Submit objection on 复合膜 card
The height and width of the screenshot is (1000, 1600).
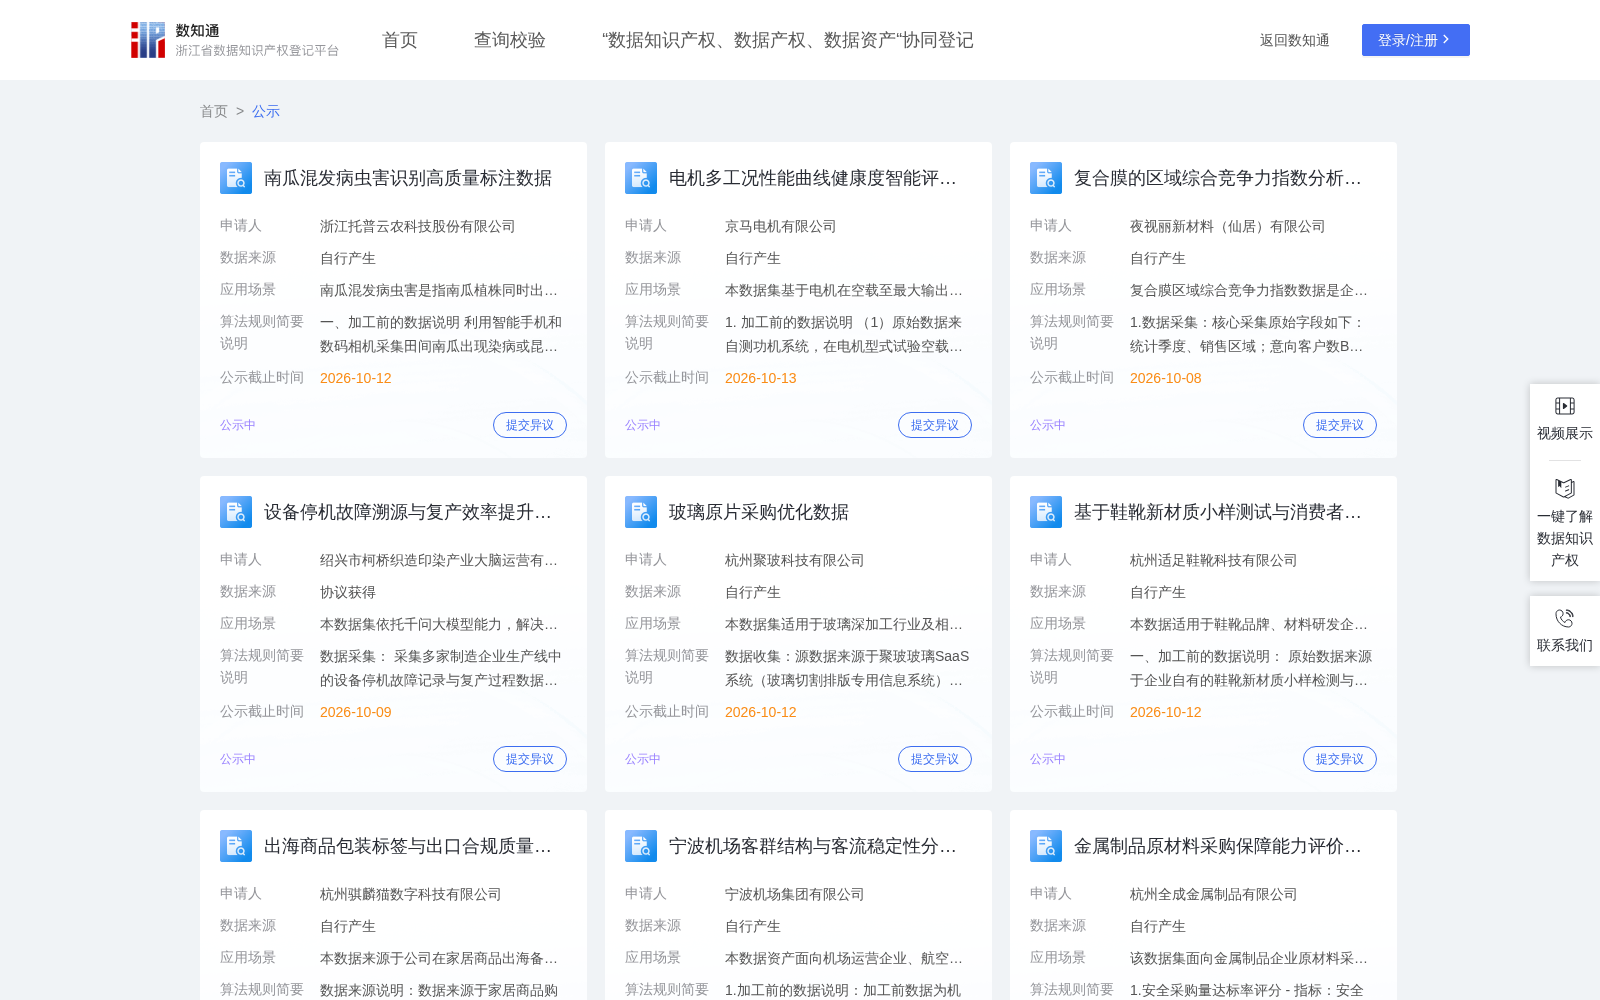tap(1340, 425)
